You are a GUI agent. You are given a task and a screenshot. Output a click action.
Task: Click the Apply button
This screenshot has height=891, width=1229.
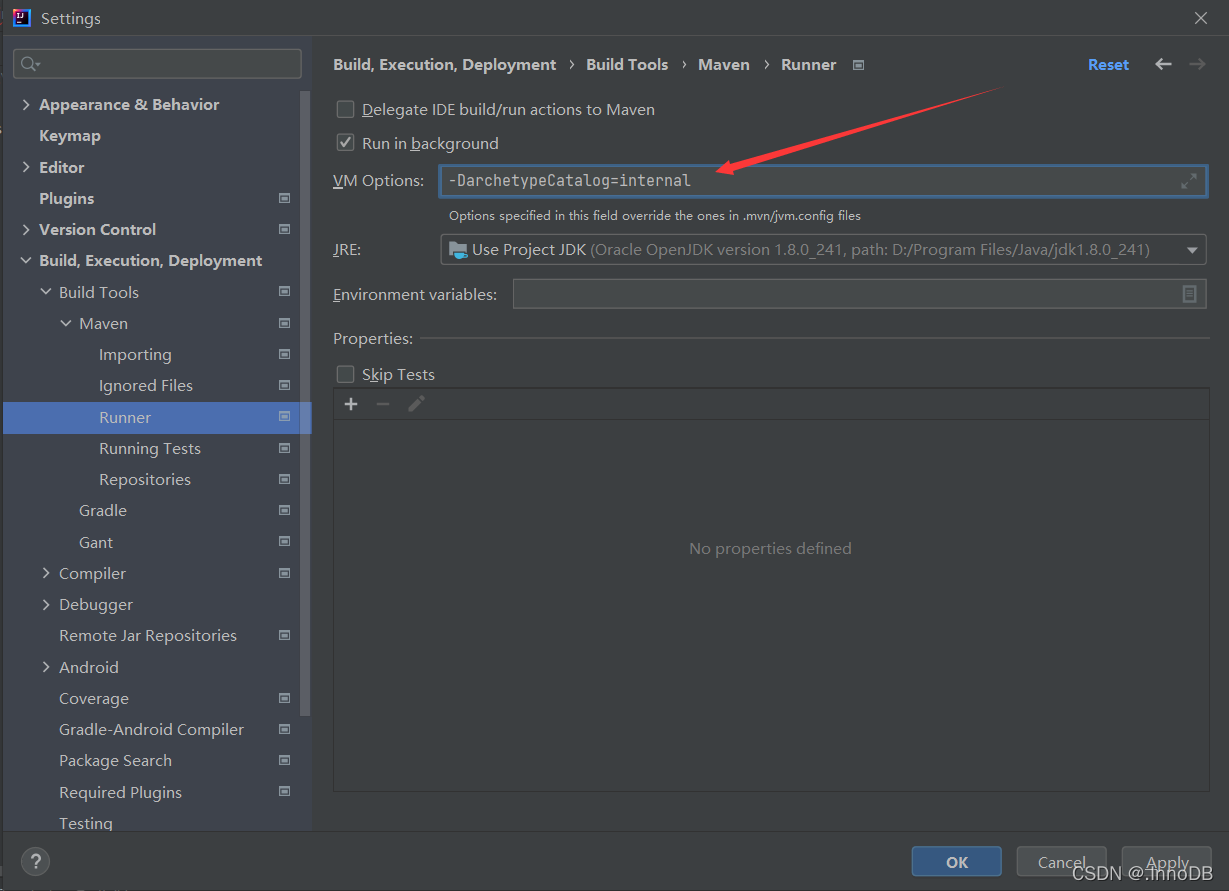(x=1167, y=862)
